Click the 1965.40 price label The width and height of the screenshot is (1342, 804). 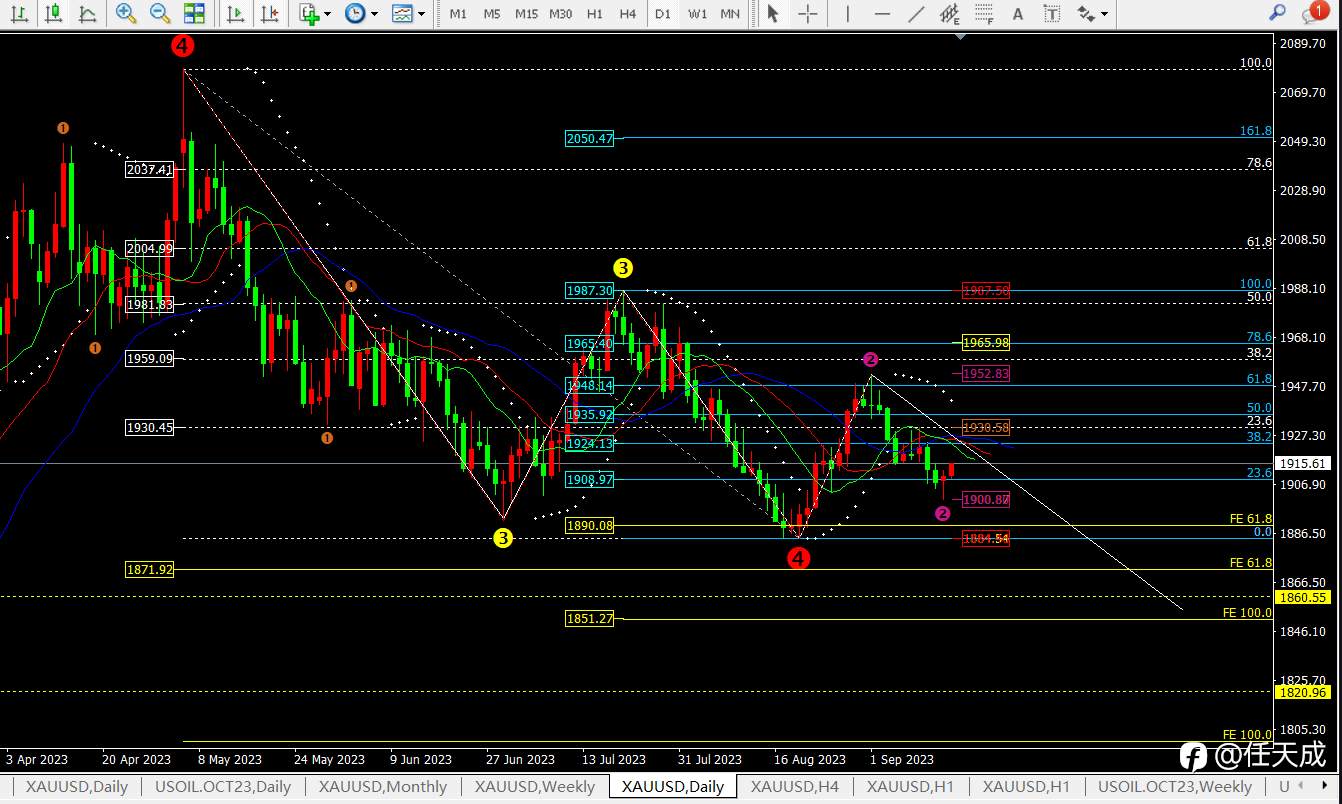[590, 343]
